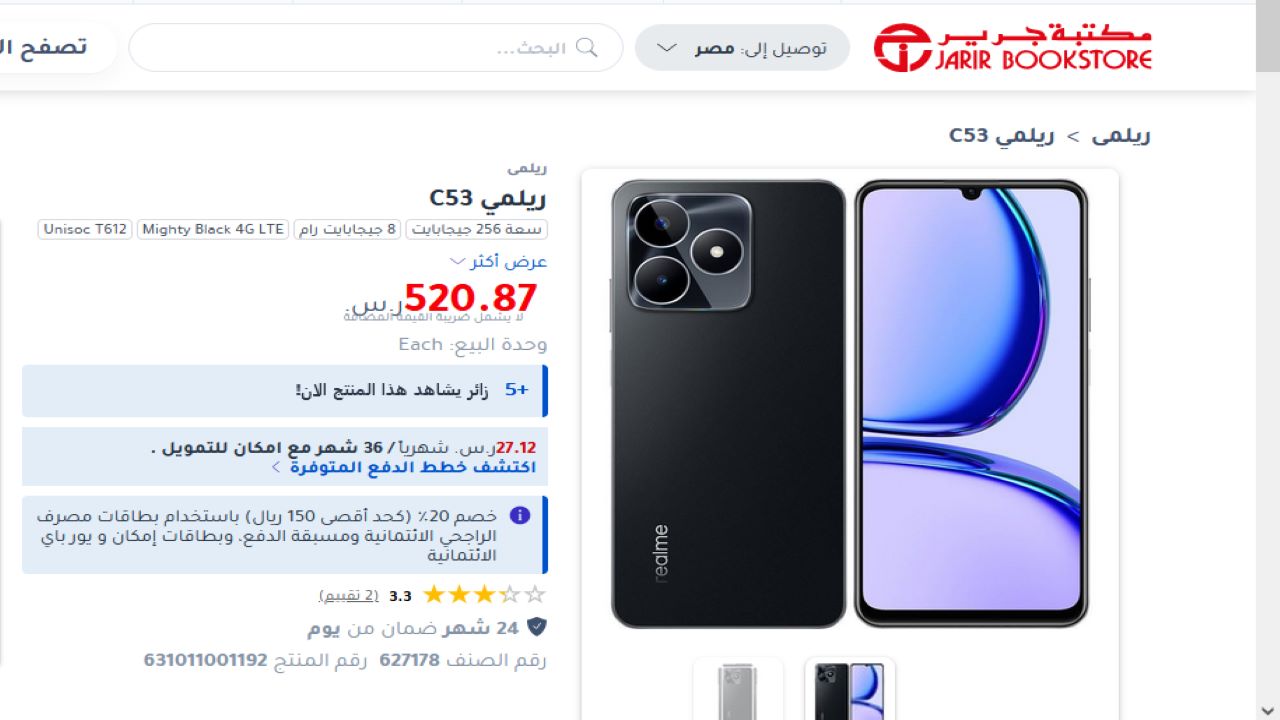Click the info icon beside 20% discount

[519, 516]
